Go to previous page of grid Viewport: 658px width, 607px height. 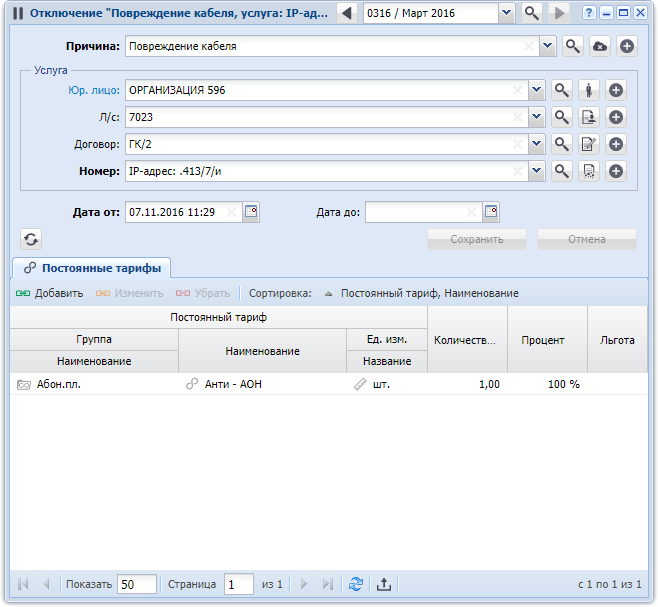coord(46,584)
